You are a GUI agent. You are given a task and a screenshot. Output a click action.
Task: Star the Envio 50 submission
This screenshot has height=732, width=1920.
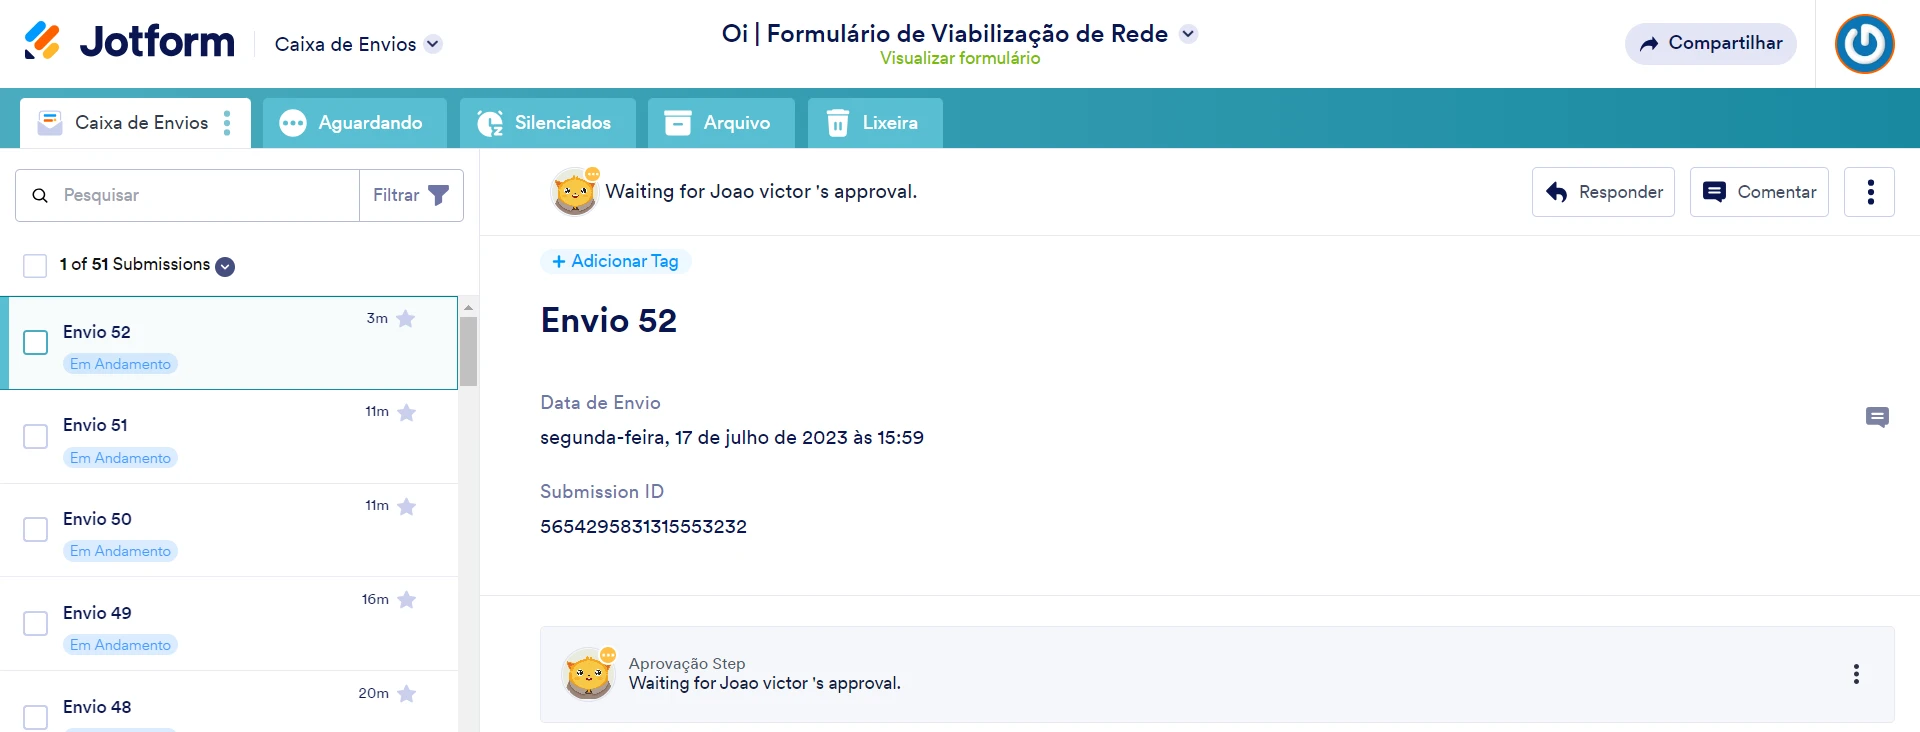(x=406, y=506)
